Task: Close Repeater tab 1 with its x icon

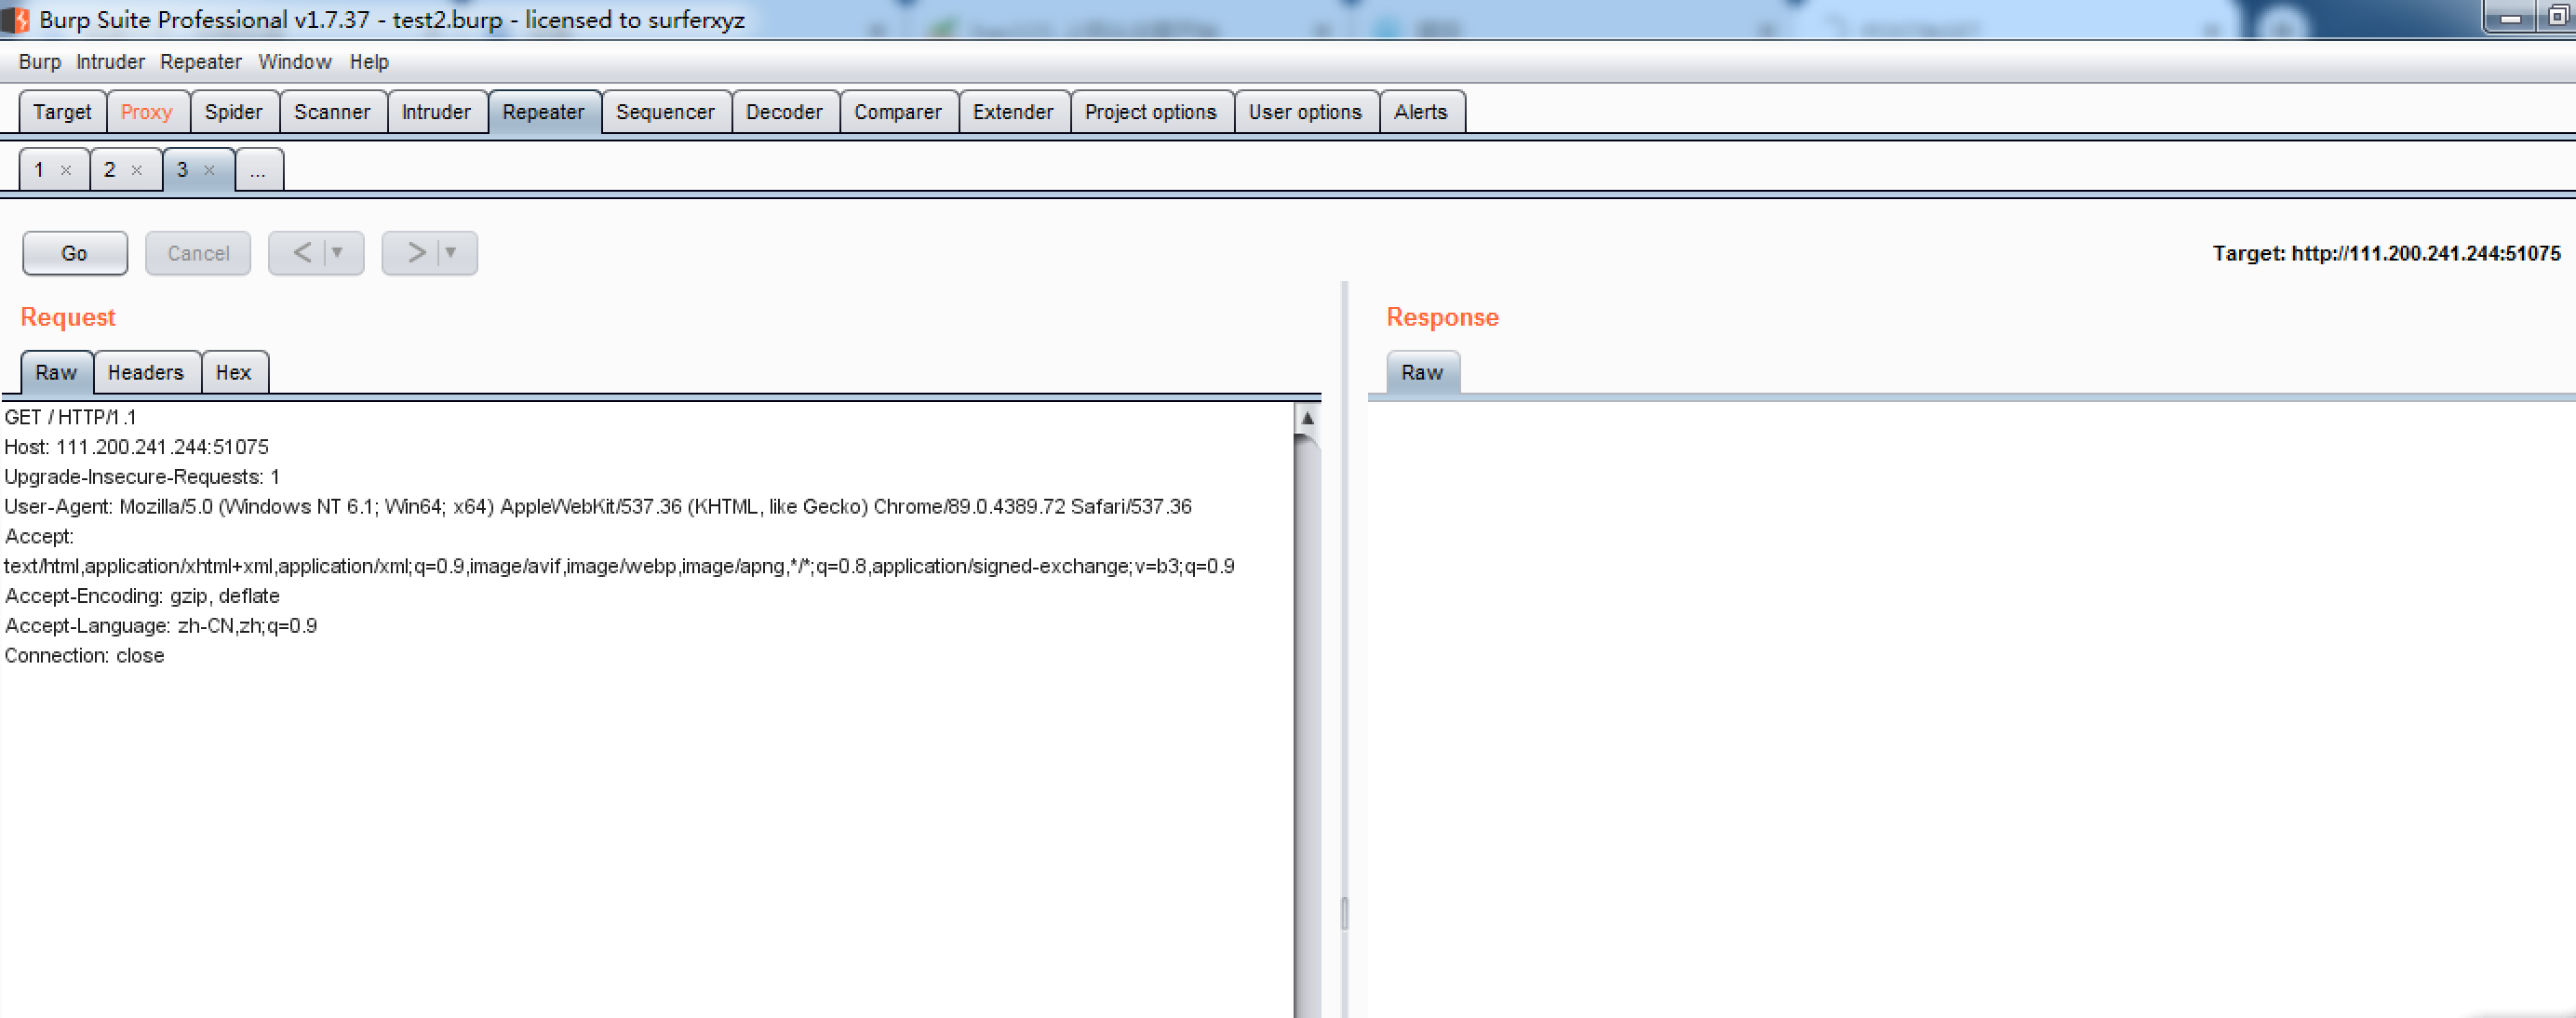Action: point(66,170)
